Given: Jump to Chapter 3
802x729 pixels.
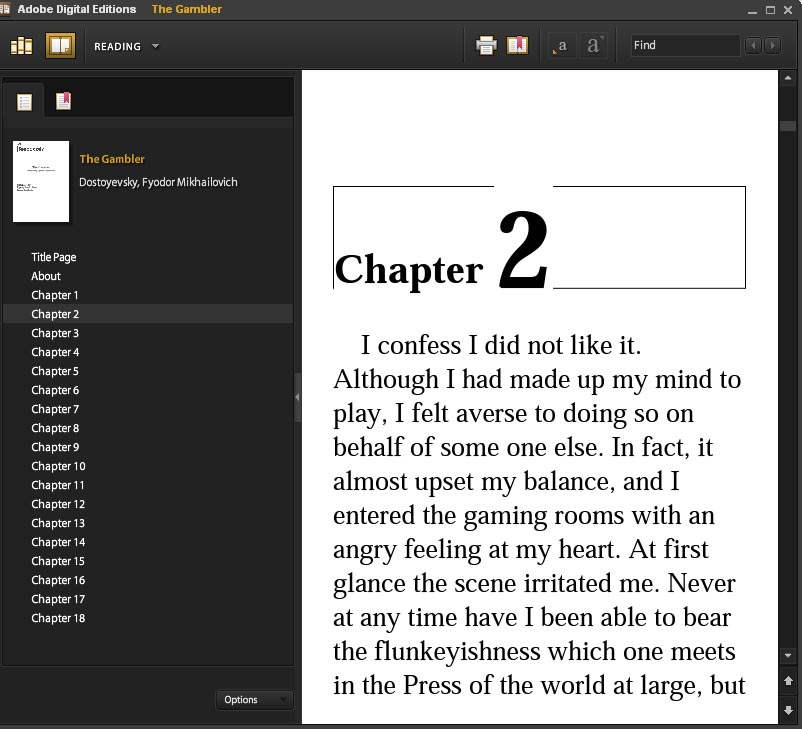Looking at the screenshot, I should [55, 333].
